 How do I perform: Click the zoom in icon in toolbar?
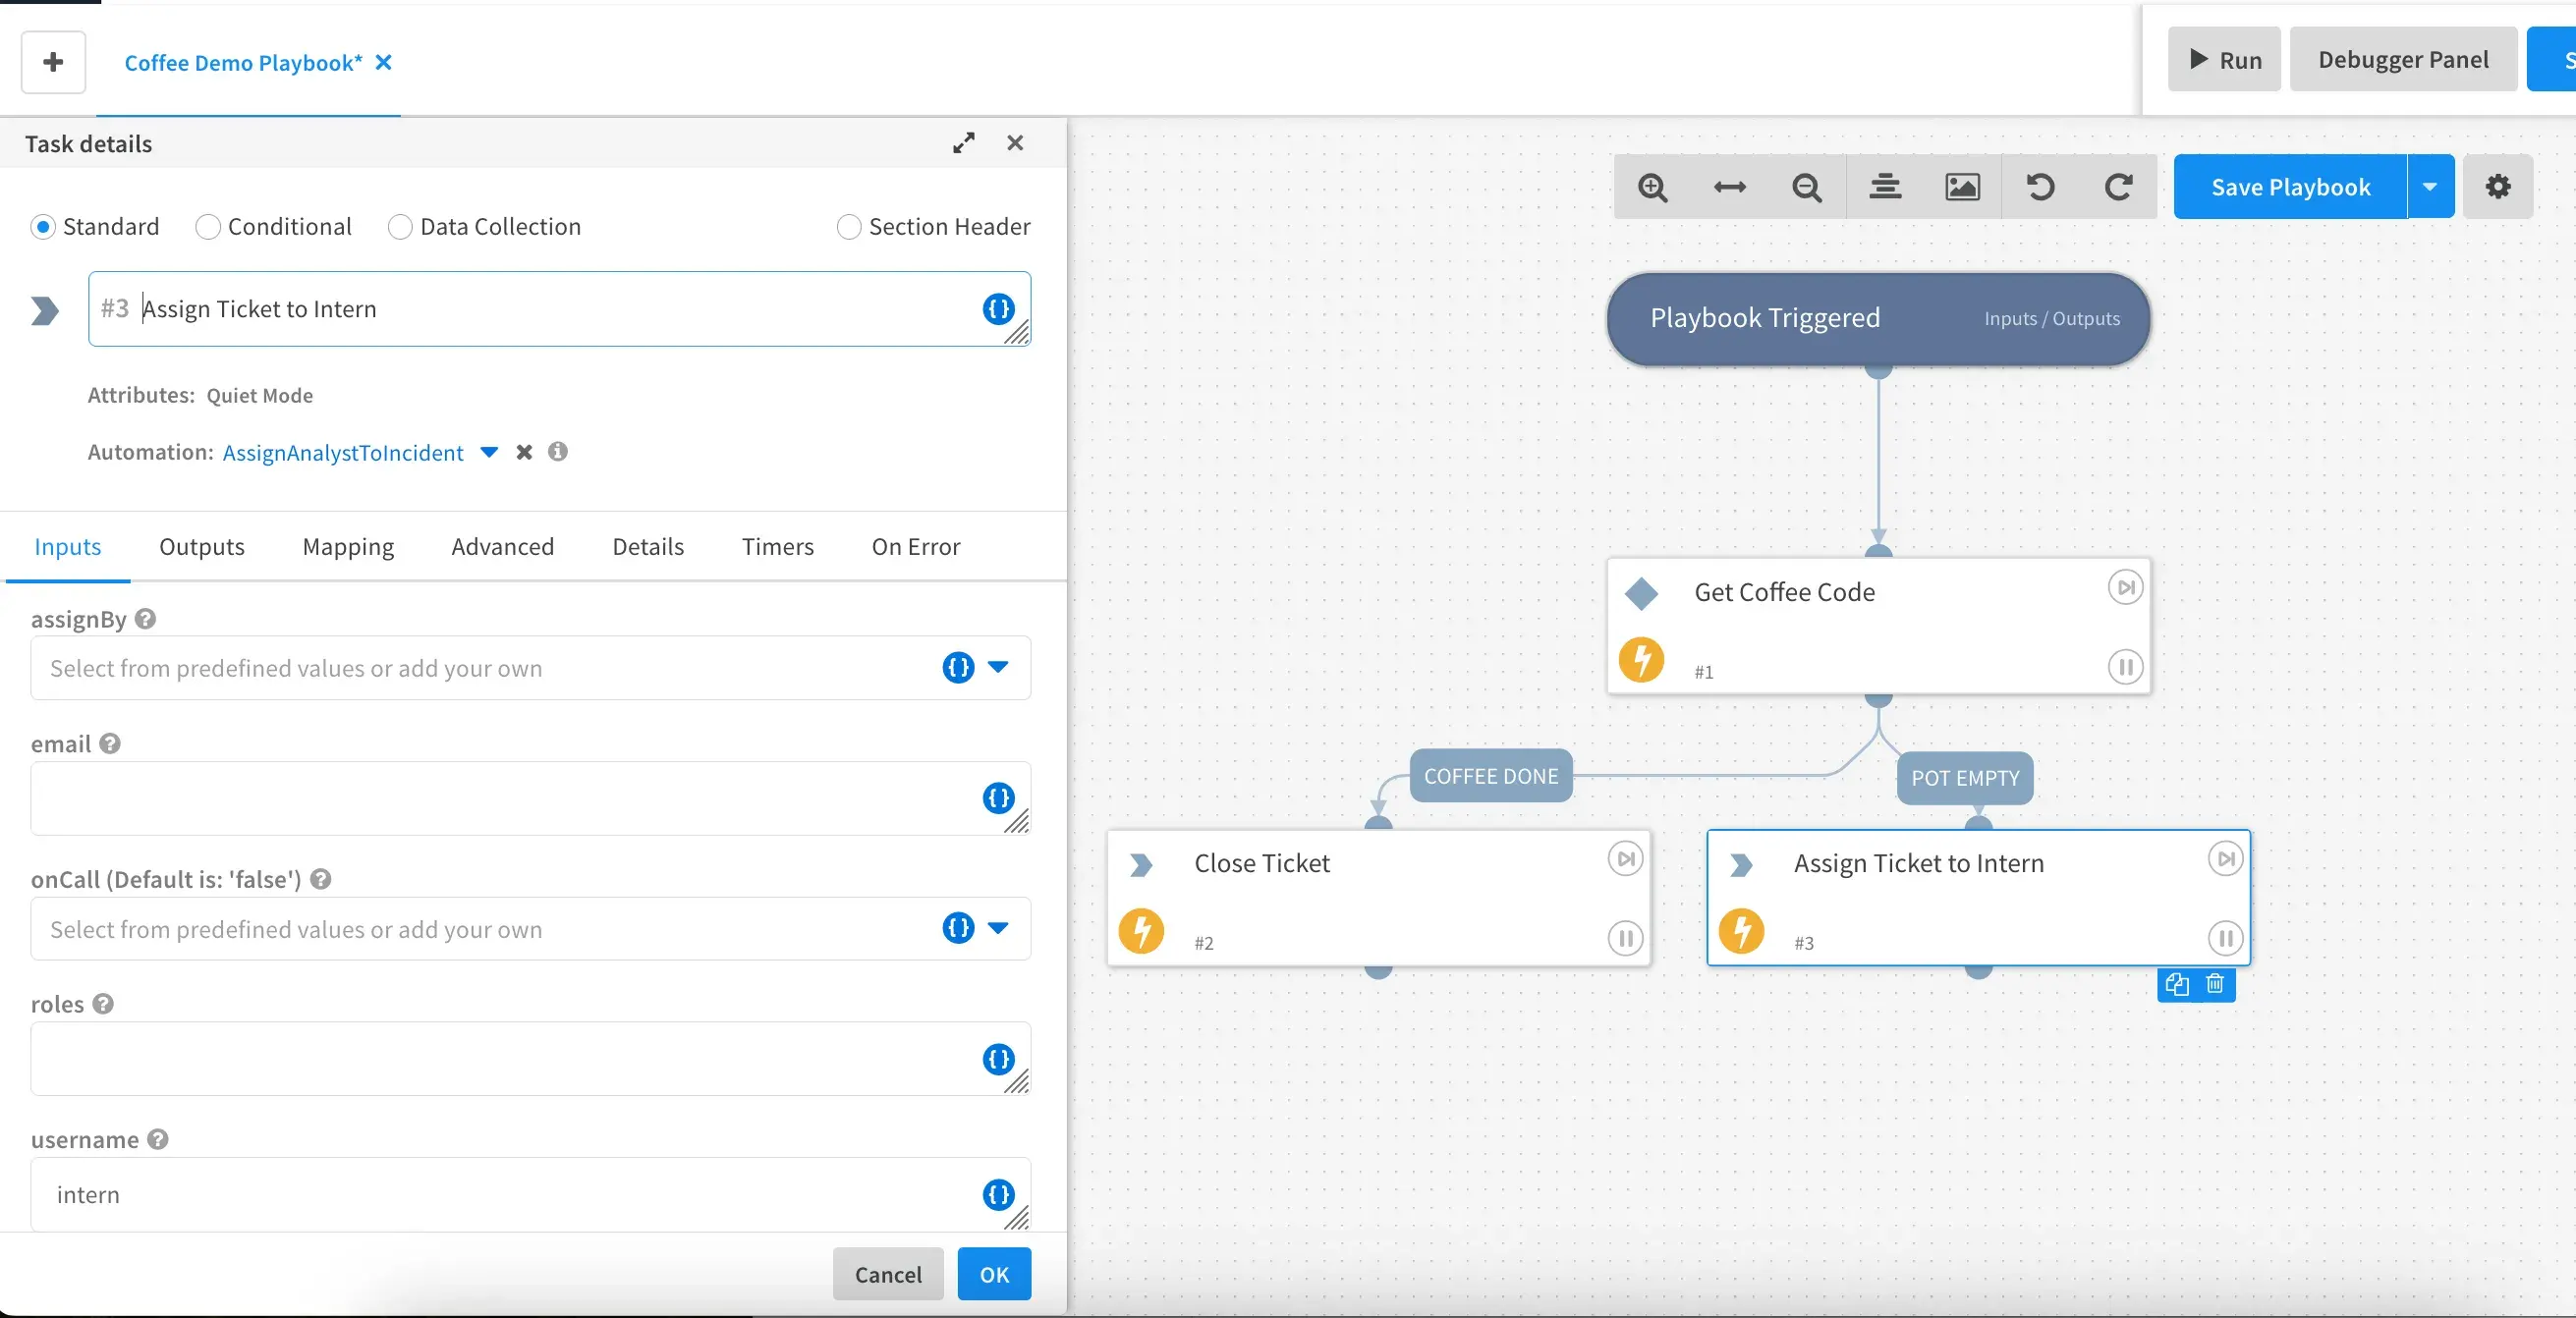pyautogui.click(x=1652, y=187)
